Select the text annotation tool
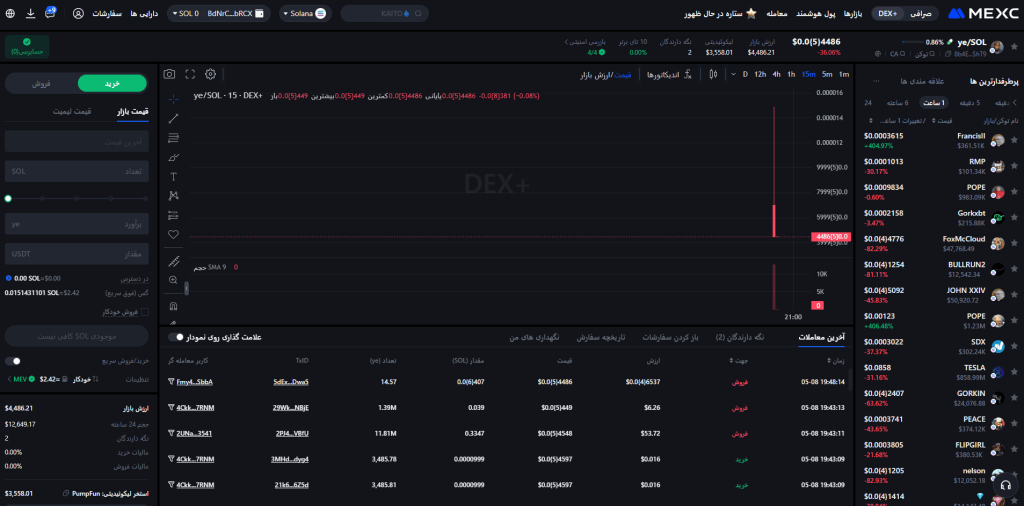 (x=173, y=176)
